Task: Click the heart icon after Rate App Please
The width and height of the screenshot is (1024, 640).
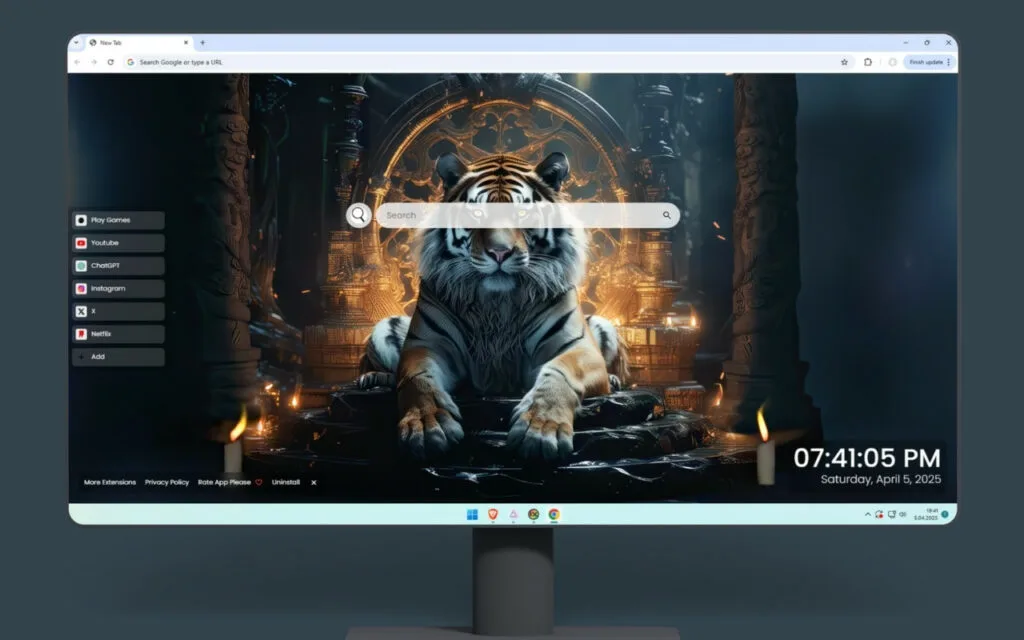Action: (259, 483)
